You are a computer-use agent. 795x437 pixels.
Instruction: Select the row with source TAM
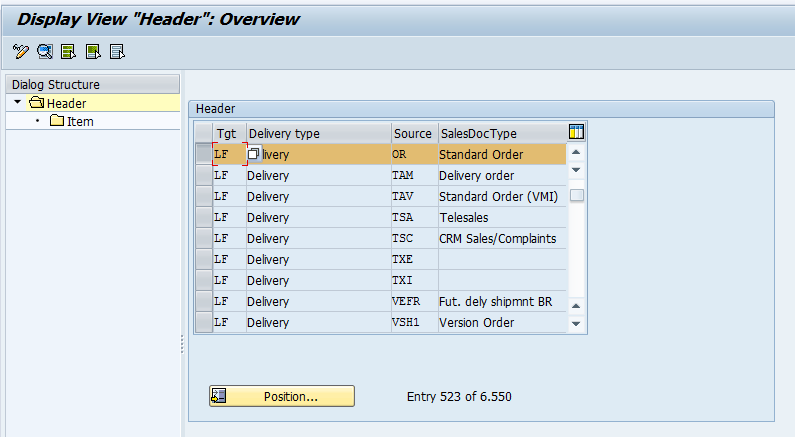pos(203,175)
